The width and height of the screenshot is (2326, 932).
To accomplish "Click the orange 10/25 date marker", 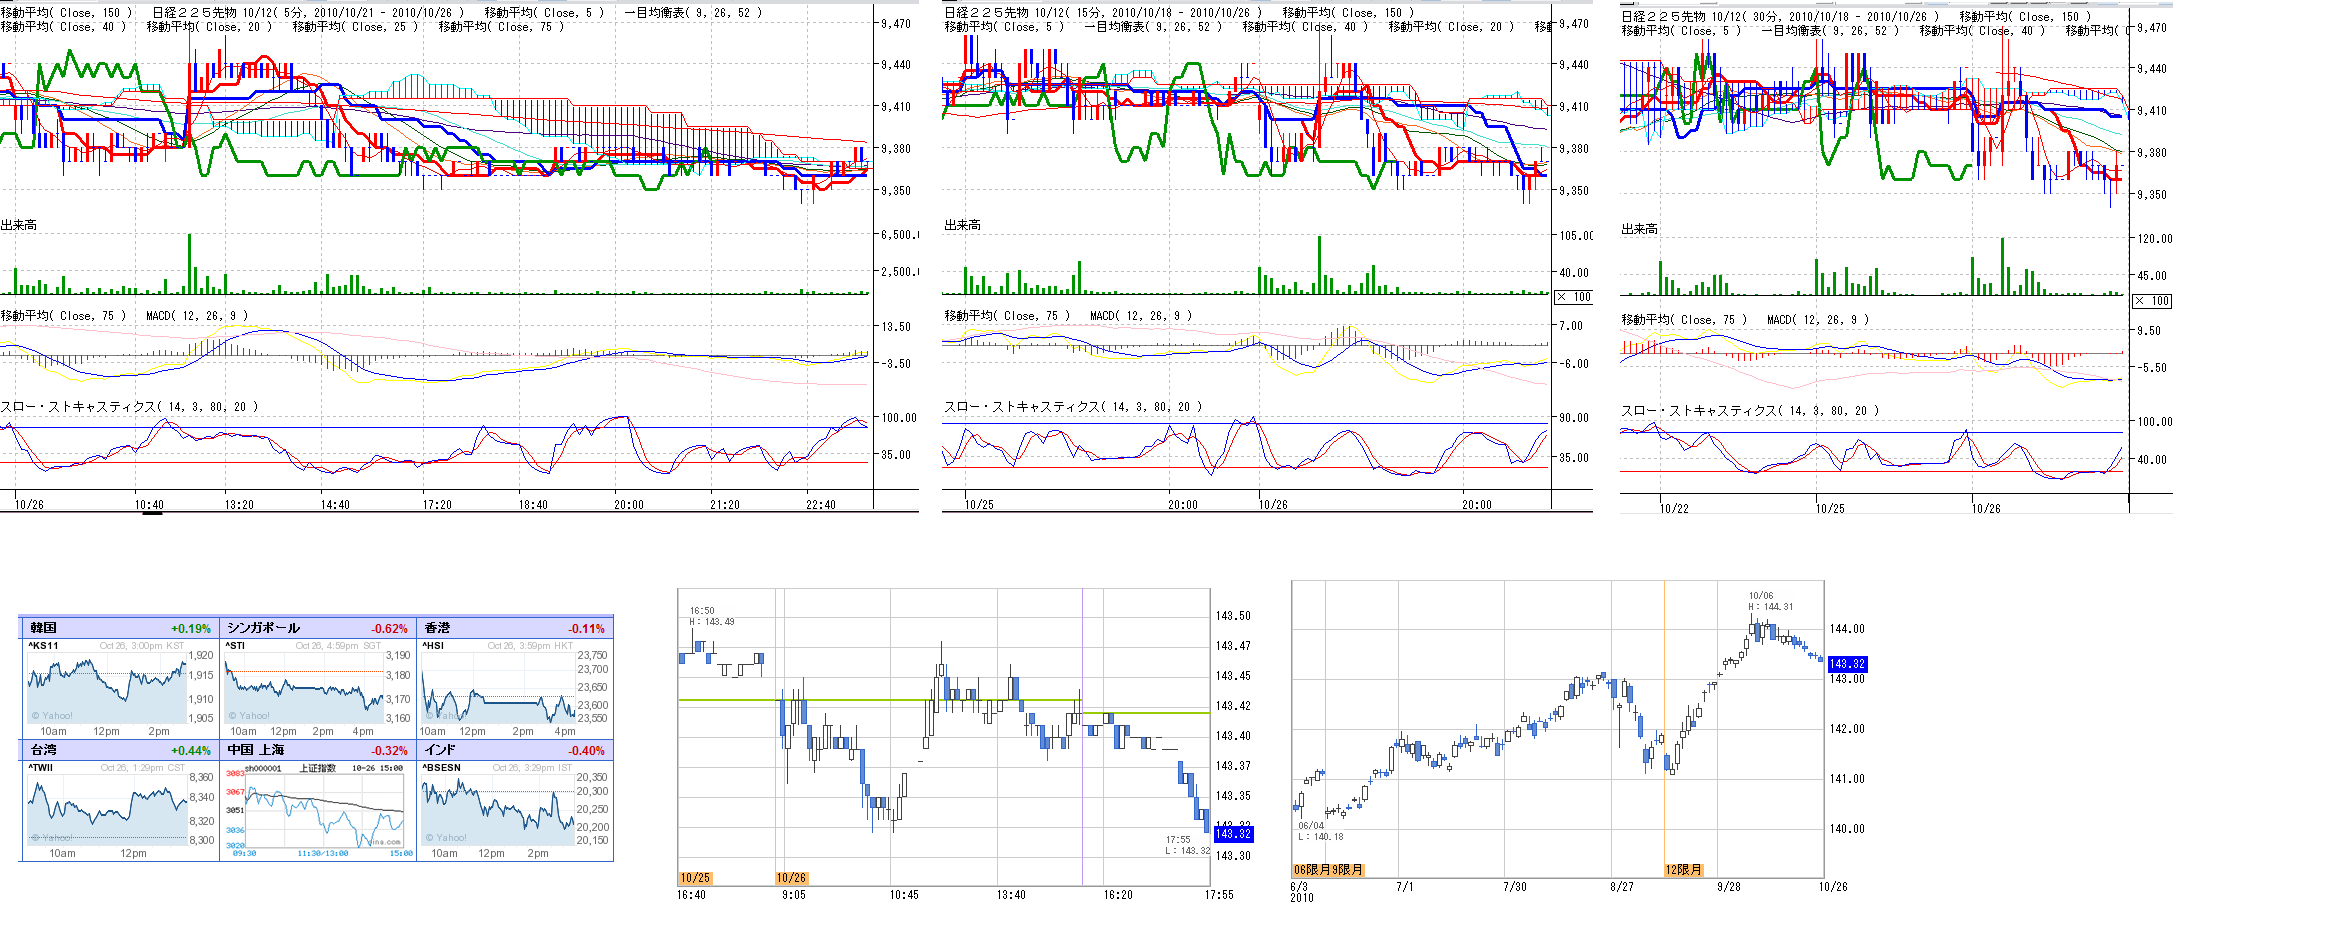I will tap(695, 878).
